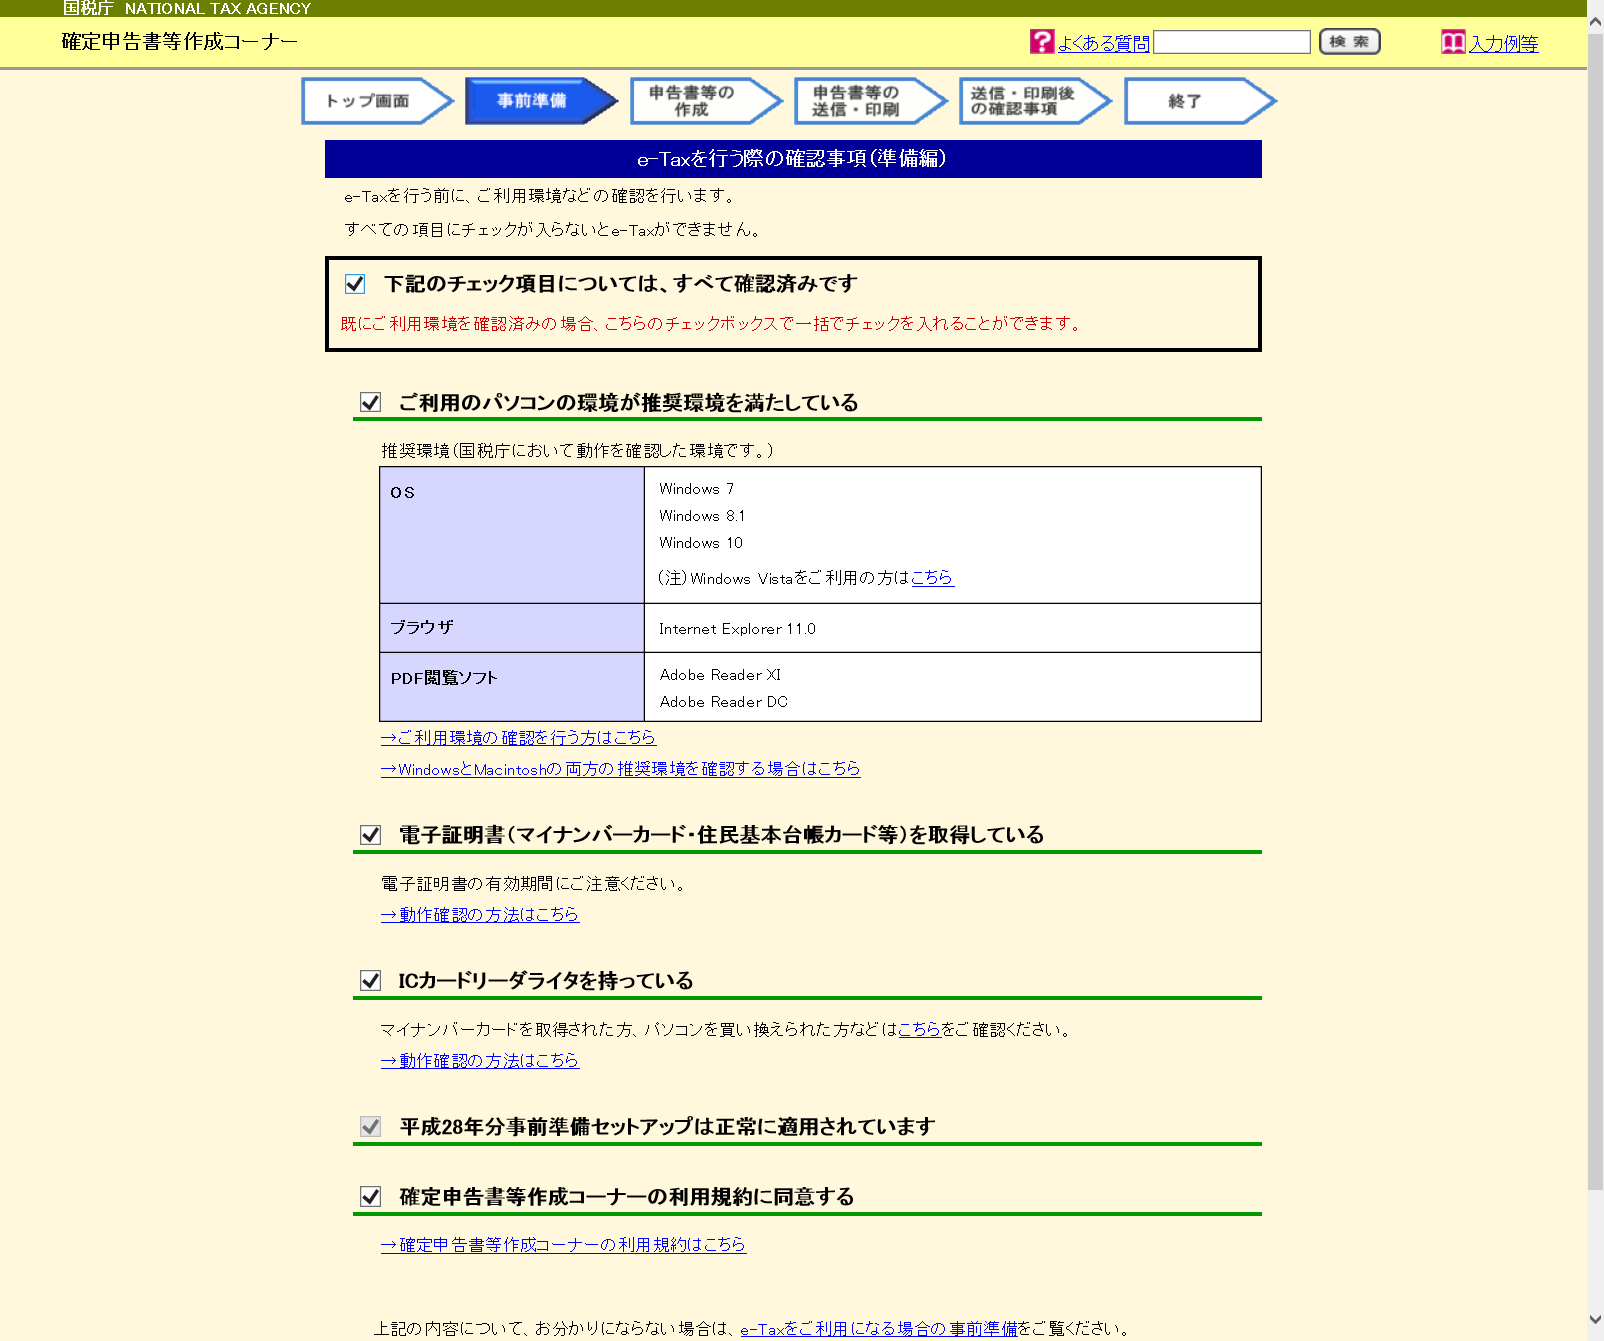Viewport: 1604px width, 1341px height.
Task: Open 動作確認の方法 link under ICカードリーダライタ
Action: [x=480, y=1061]
